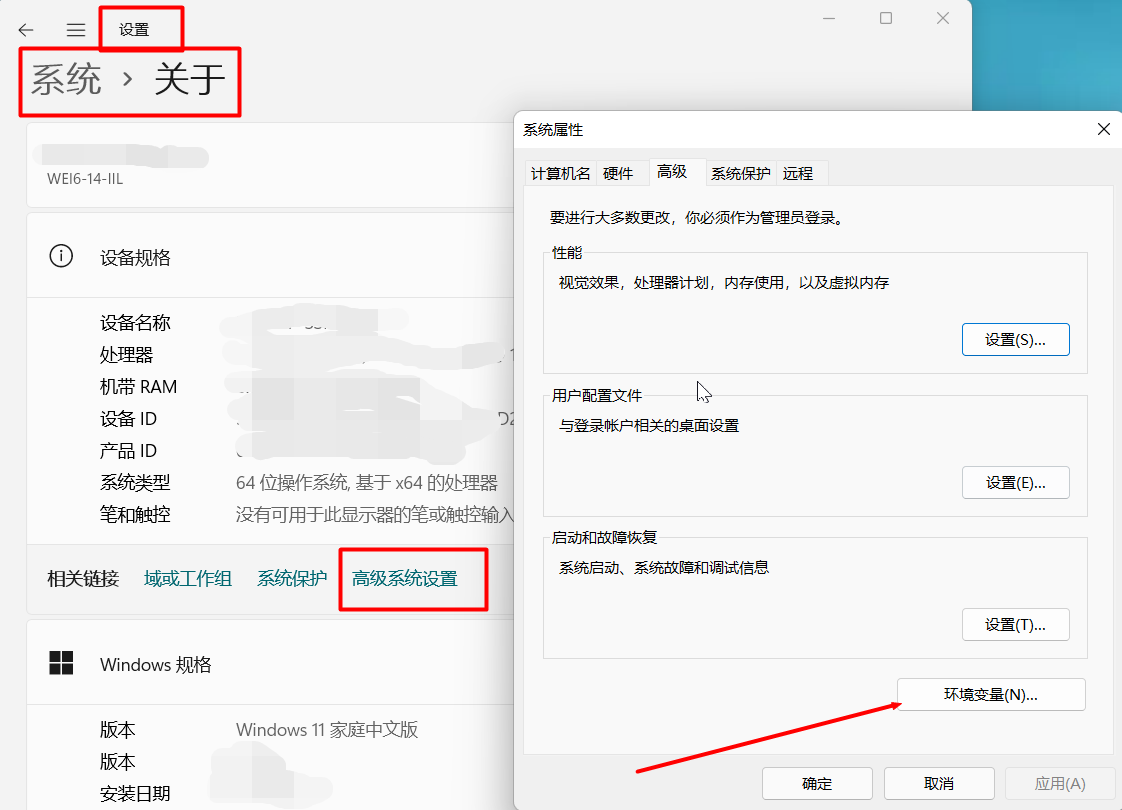Click the 系统启动、系统故障和调试信息 description
Screen dimensions: 1122x810
pos(664,567)
